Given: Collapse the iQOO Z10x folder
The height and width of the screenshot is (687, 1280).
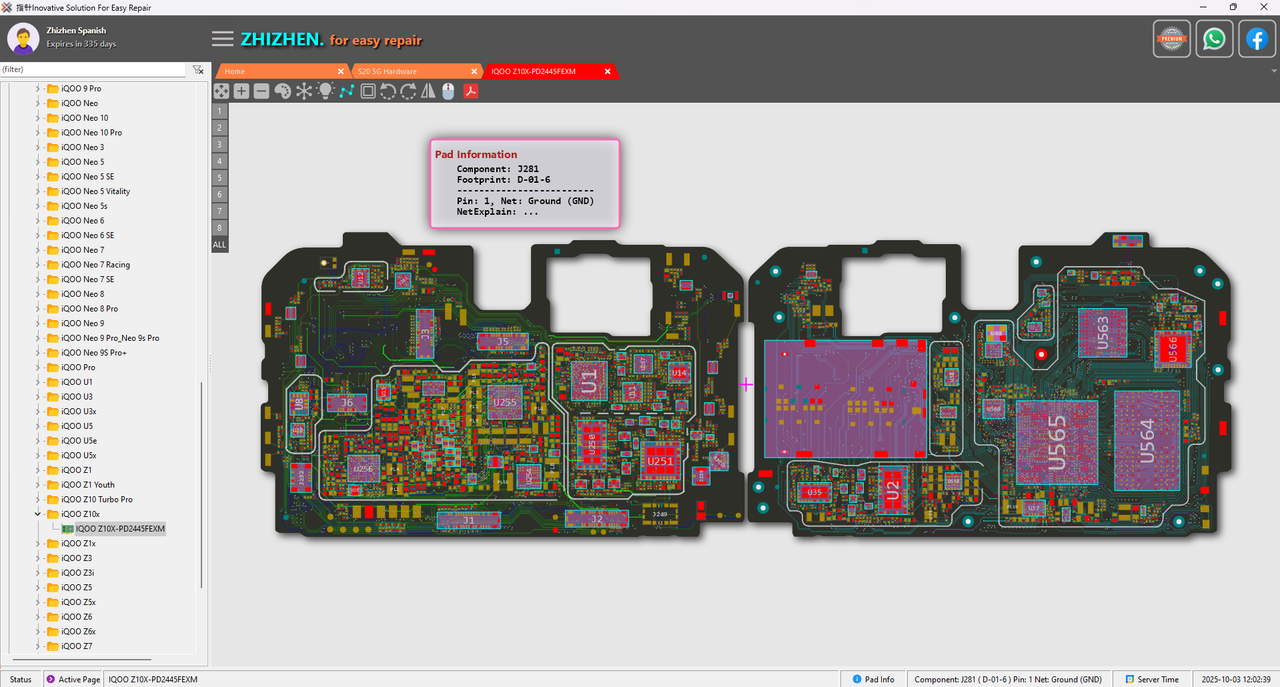Looking at the screenshot, I should (x=38, y=514).
